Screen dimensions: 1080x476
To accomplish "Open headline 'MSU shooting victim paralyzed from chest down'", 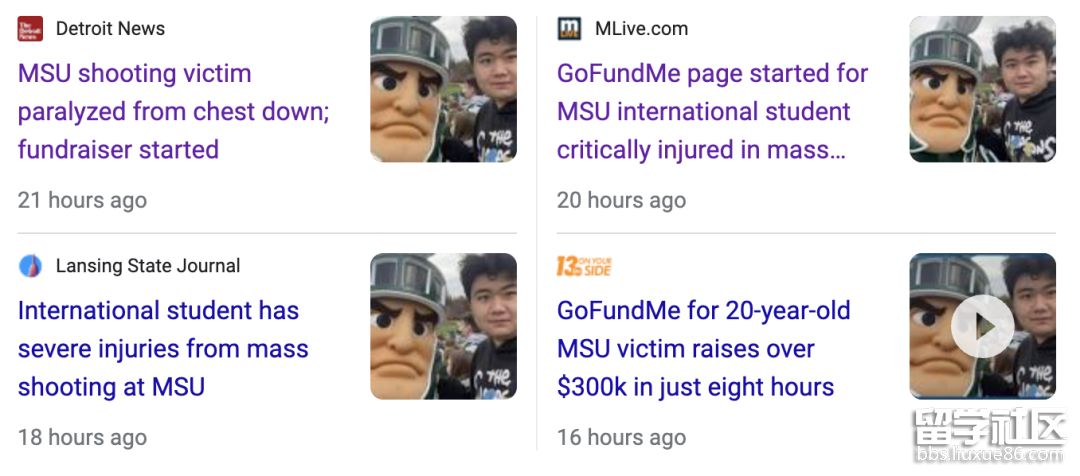I will coord(173,111).
